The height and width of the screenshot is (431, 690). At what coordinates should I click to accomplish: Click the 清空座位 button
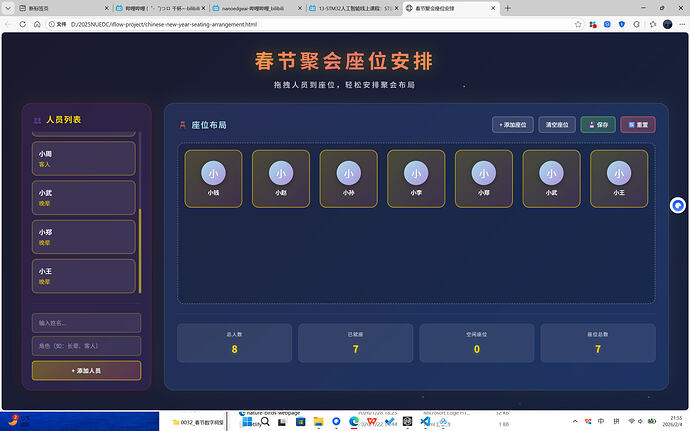[557, 125]
